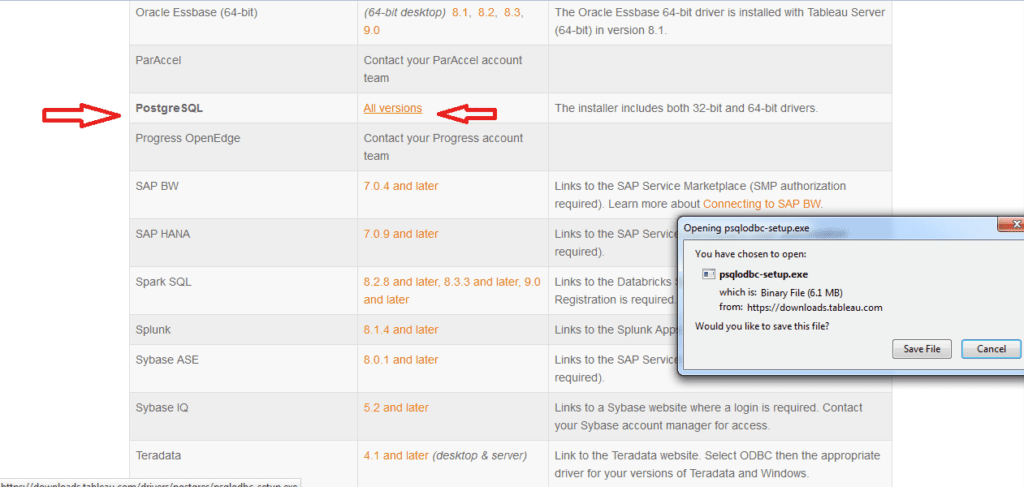Click the Sybase website login description text

709,416
